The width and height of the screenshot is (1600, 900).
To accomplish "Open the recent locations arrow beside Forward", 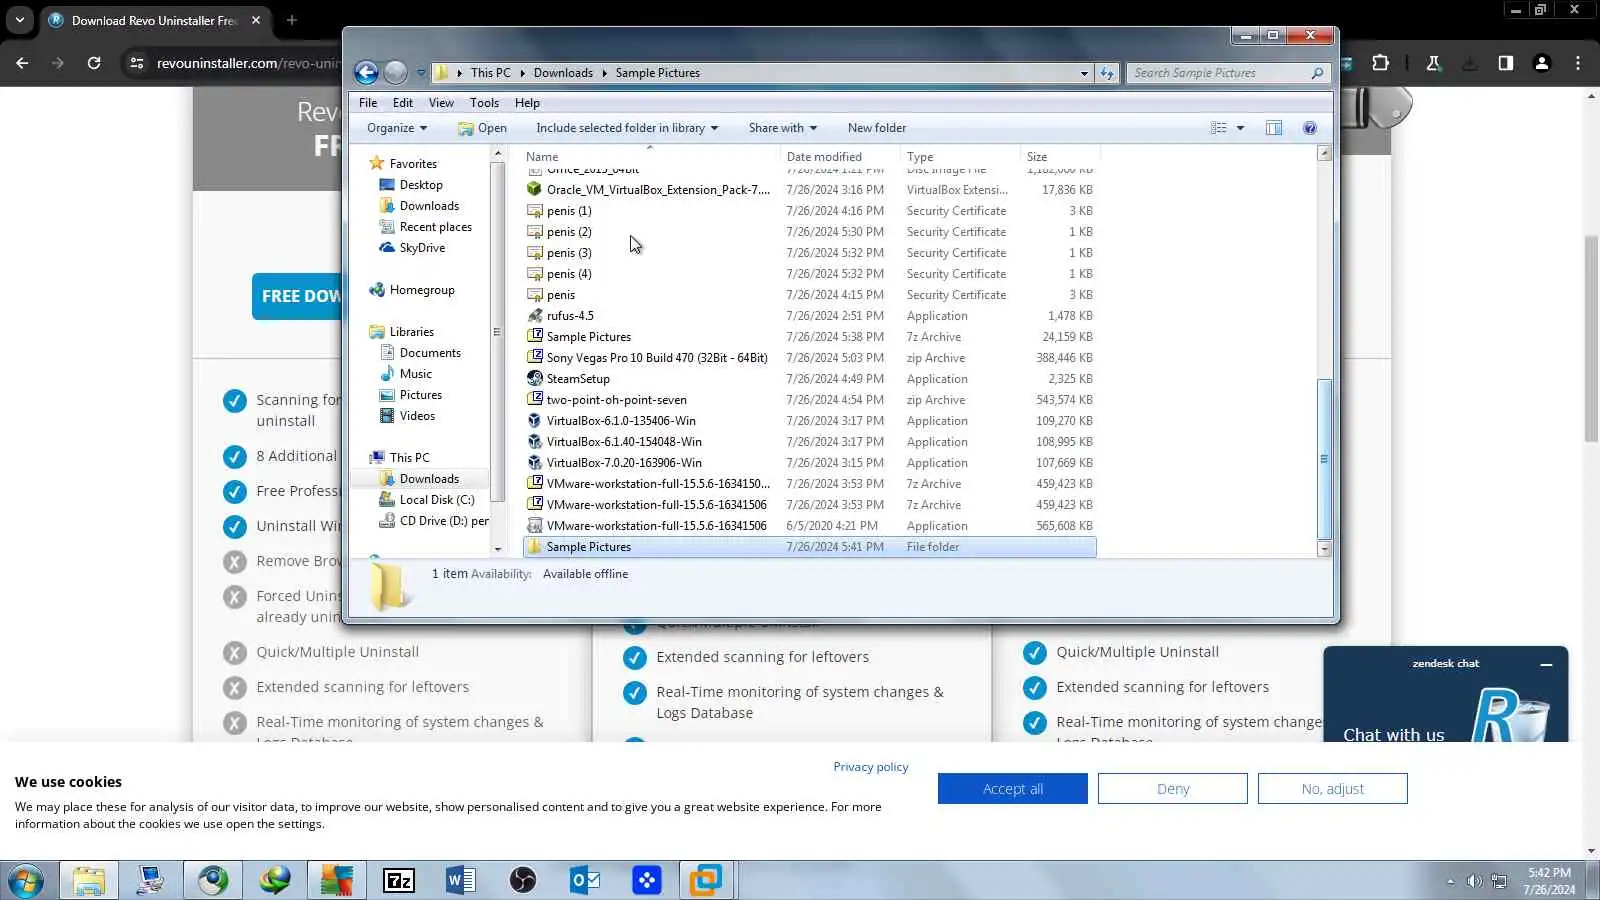I will [x=421, y=73].
